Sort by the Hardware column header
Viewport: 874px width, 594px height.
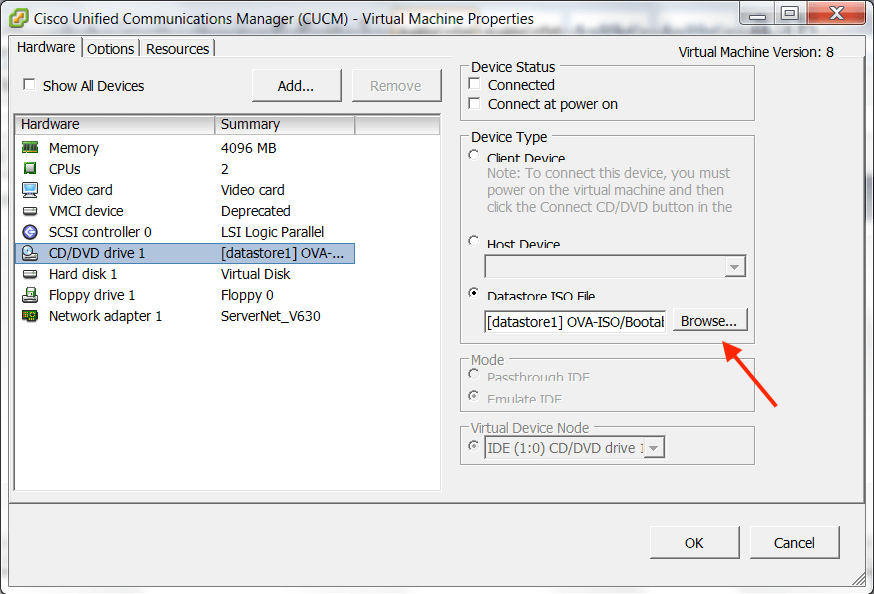[x=115, y=124]
